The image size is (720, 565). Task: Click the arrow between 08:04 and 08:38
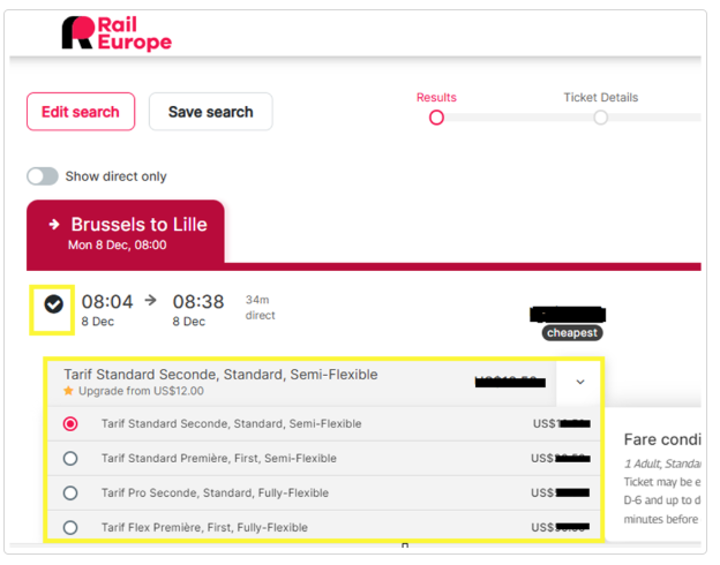(151, 301)
